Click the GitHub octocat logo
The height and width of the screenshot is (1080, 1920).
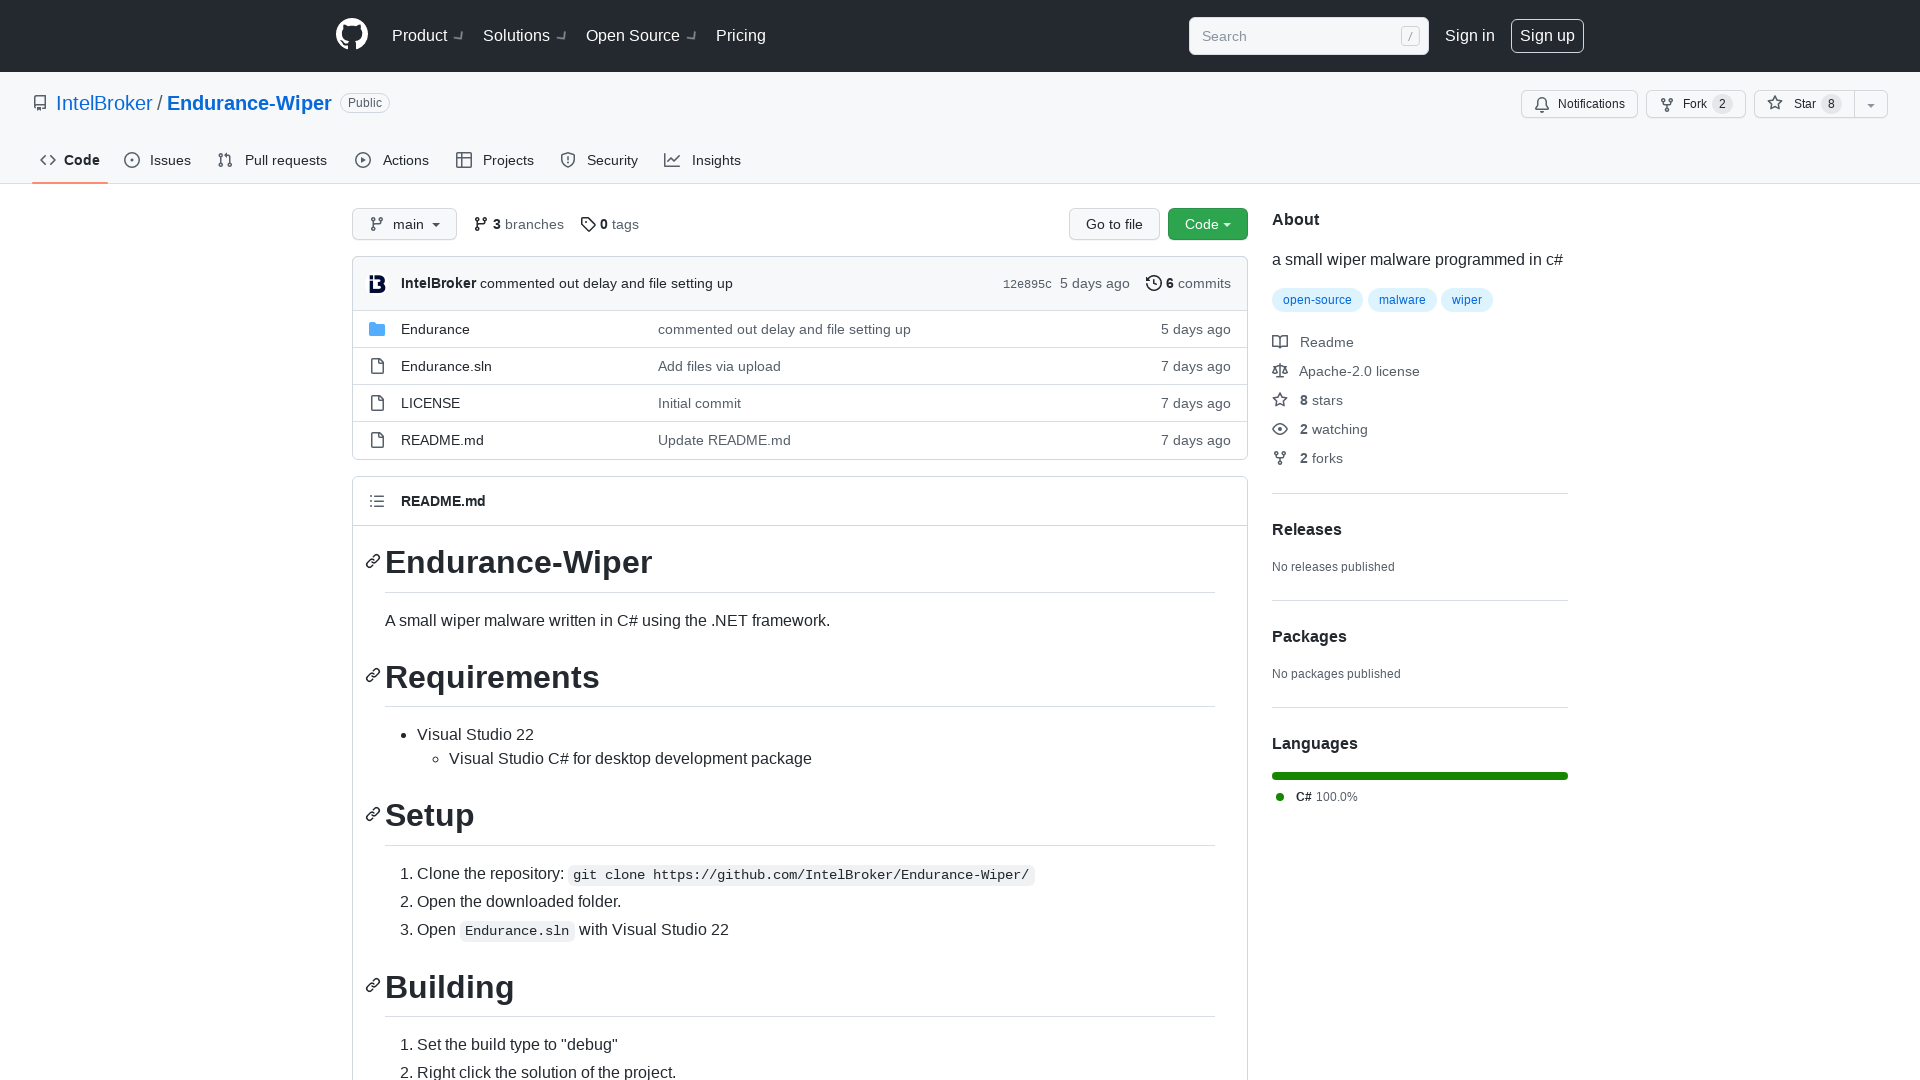(351, 35)
